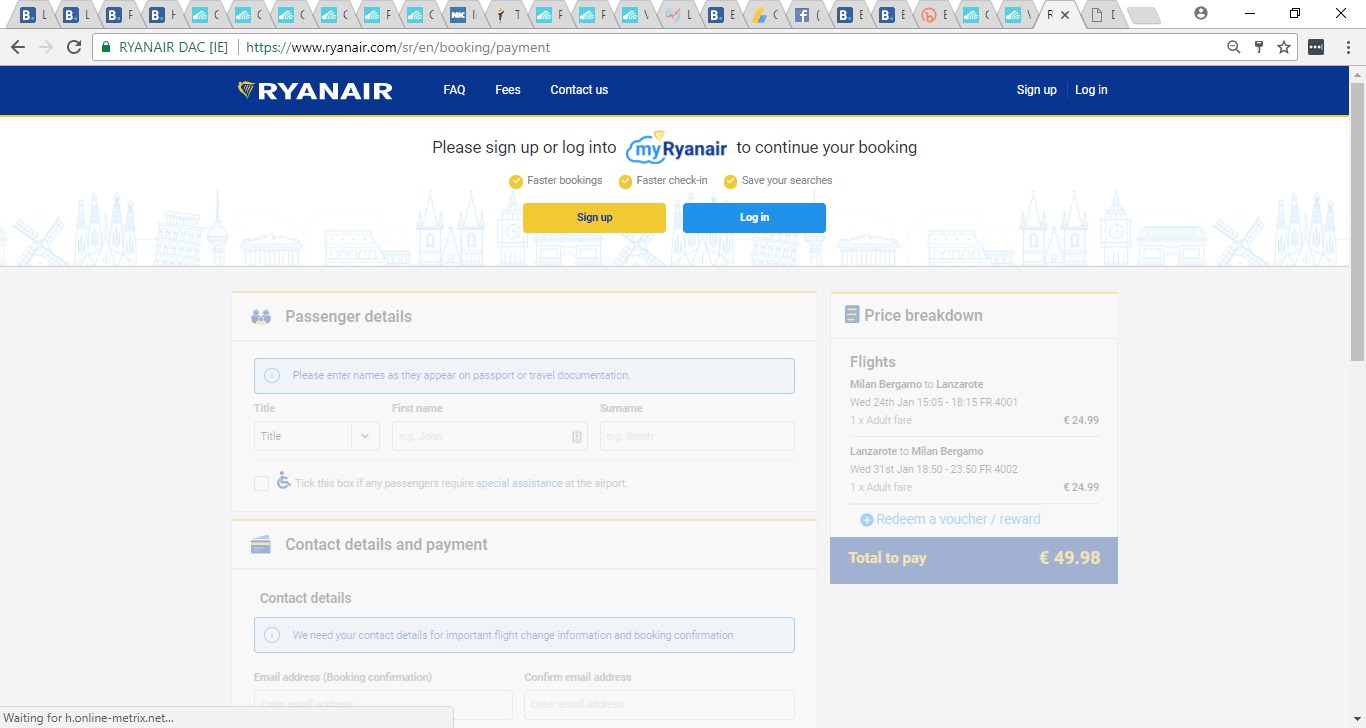The image size is (1366, 728).
Task: Click the zoom magnifier icon in address bar
Action: 1234,47
